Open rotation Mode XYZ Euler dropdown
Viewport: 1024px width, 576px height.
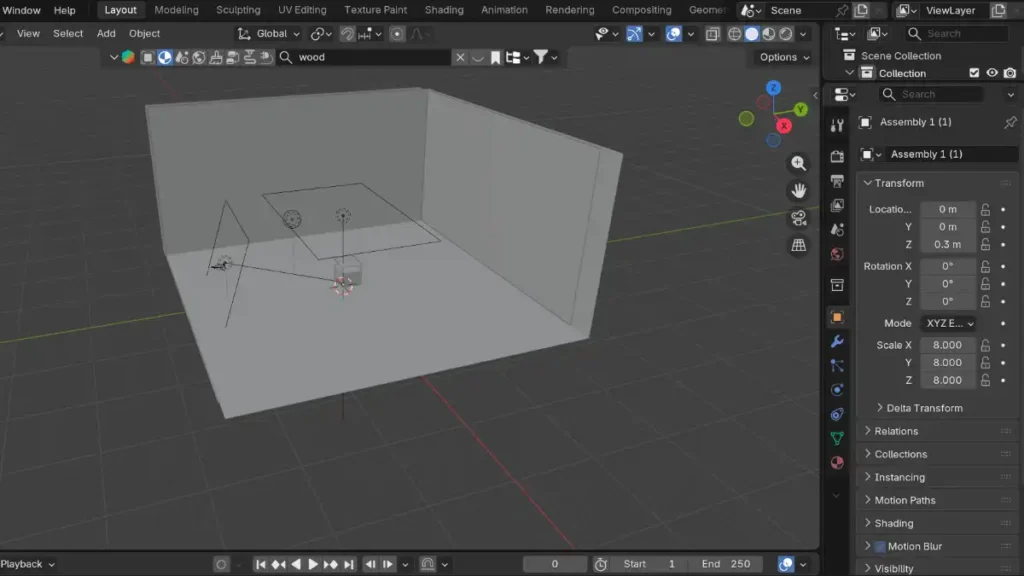coord(949,323)
